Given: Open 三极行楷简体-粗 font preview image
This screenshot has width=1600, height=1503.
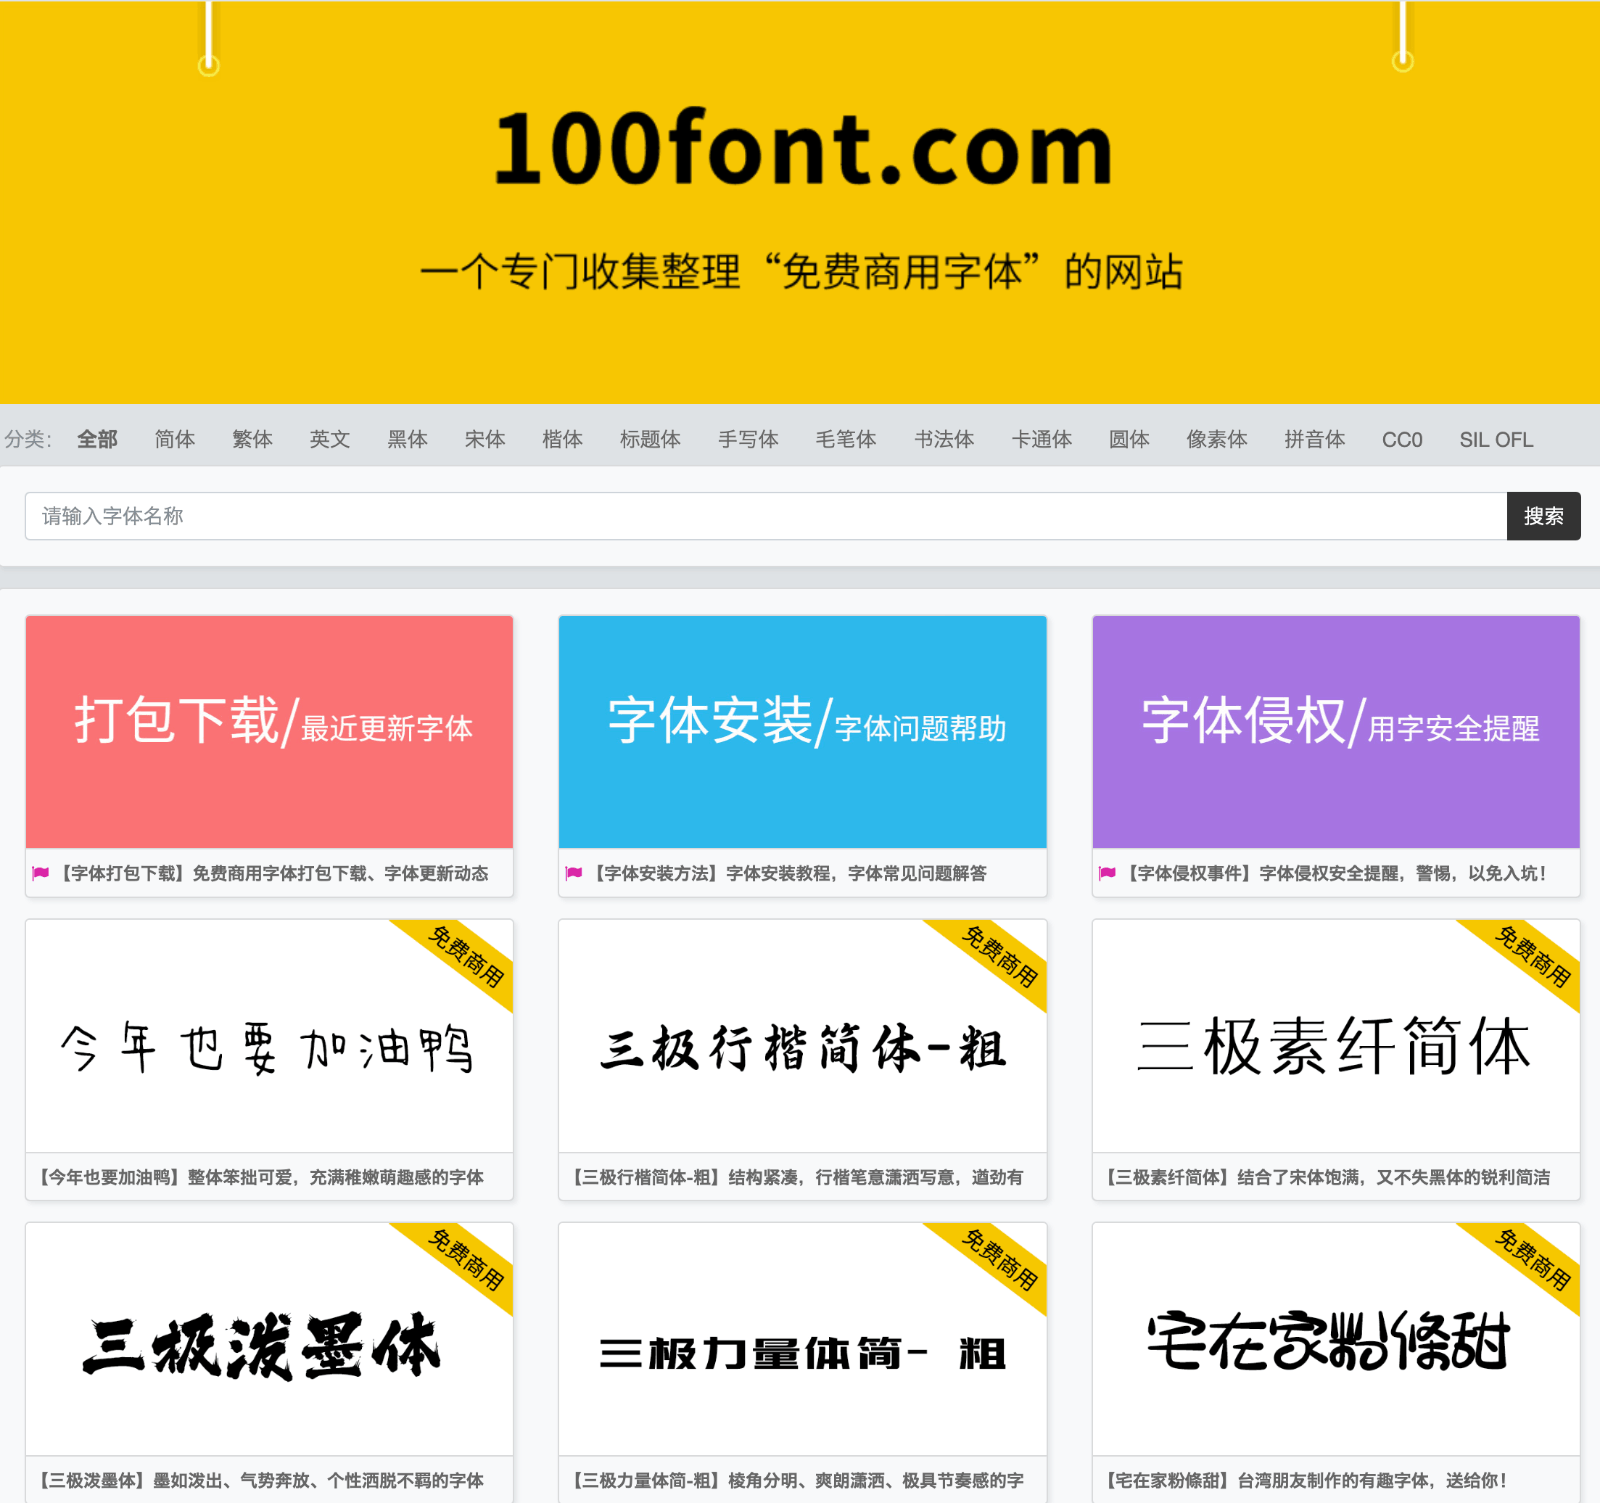Looking at the screenshot, I should coord(803,1036).
